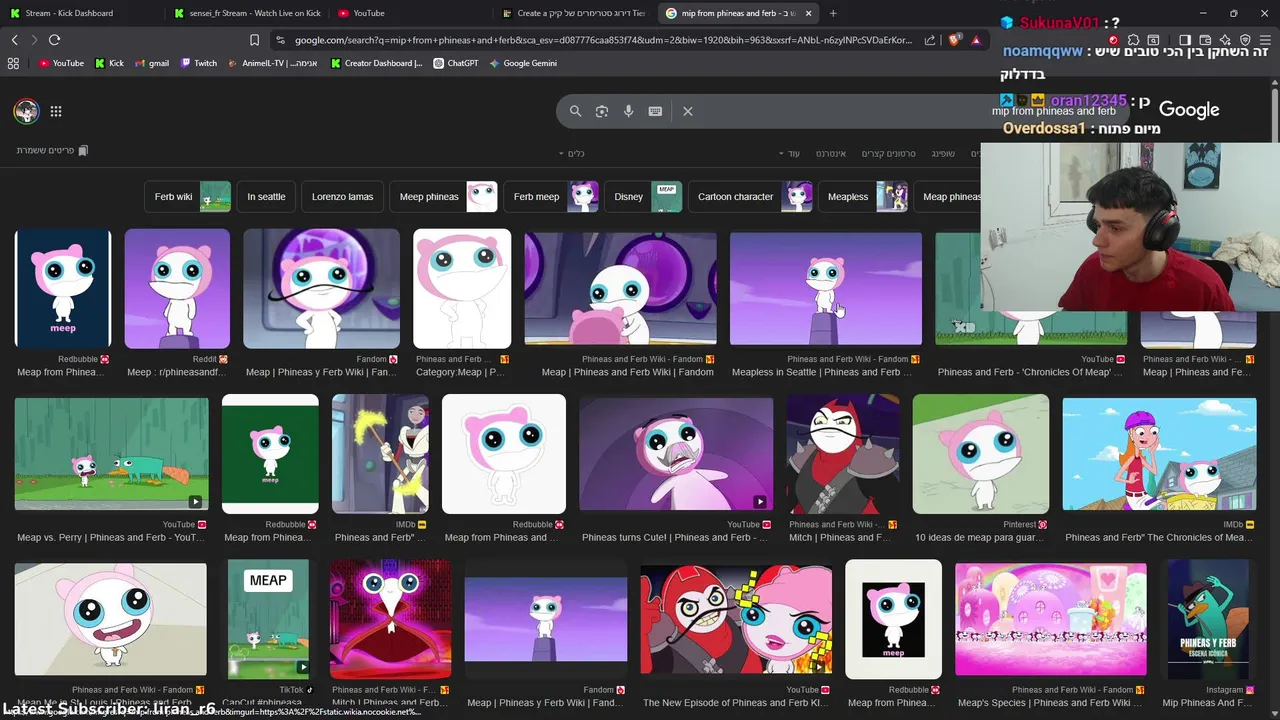Viewport: 1280px width, 720px height.
Task: Open the Google apps grid launcher
Action: 56,111
